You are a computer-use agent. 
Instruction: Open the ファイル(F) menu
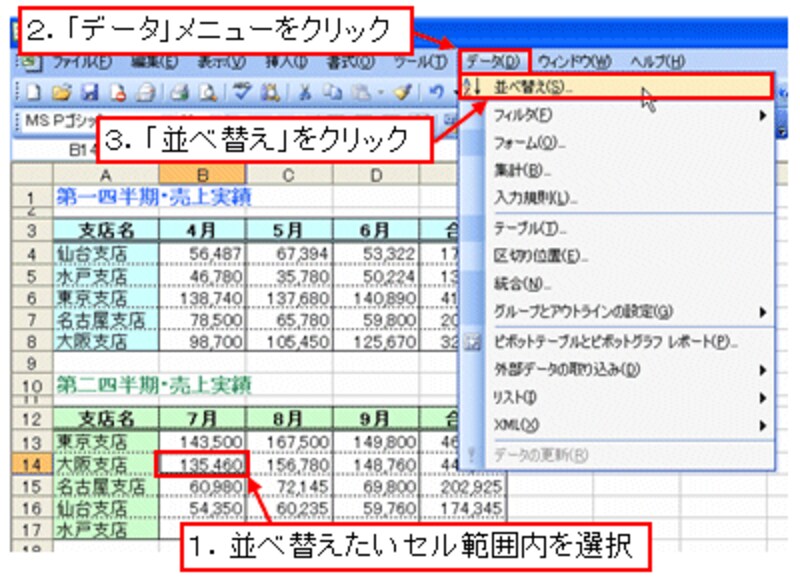pyautogui.click(x=83, y=62)
